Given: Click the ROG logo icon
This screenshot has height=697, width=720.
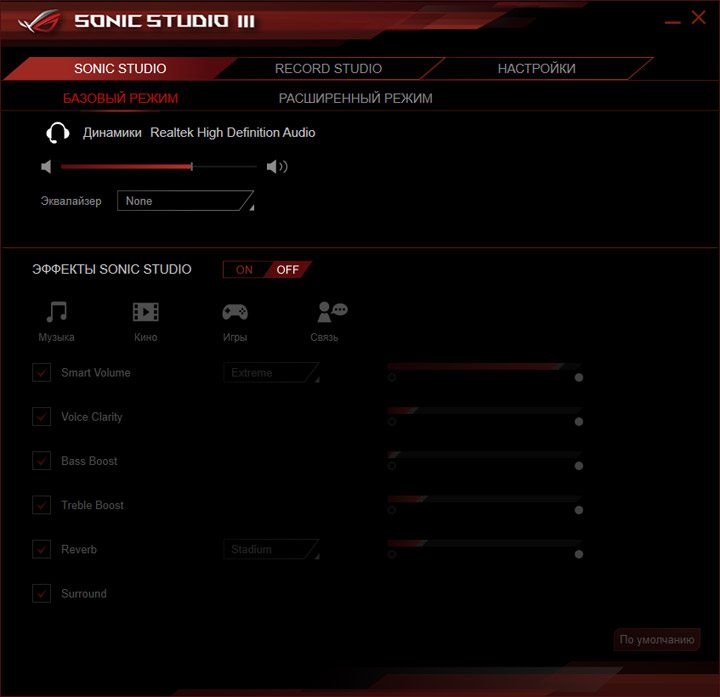Looking at the screenshot, I should coord(39,21).
